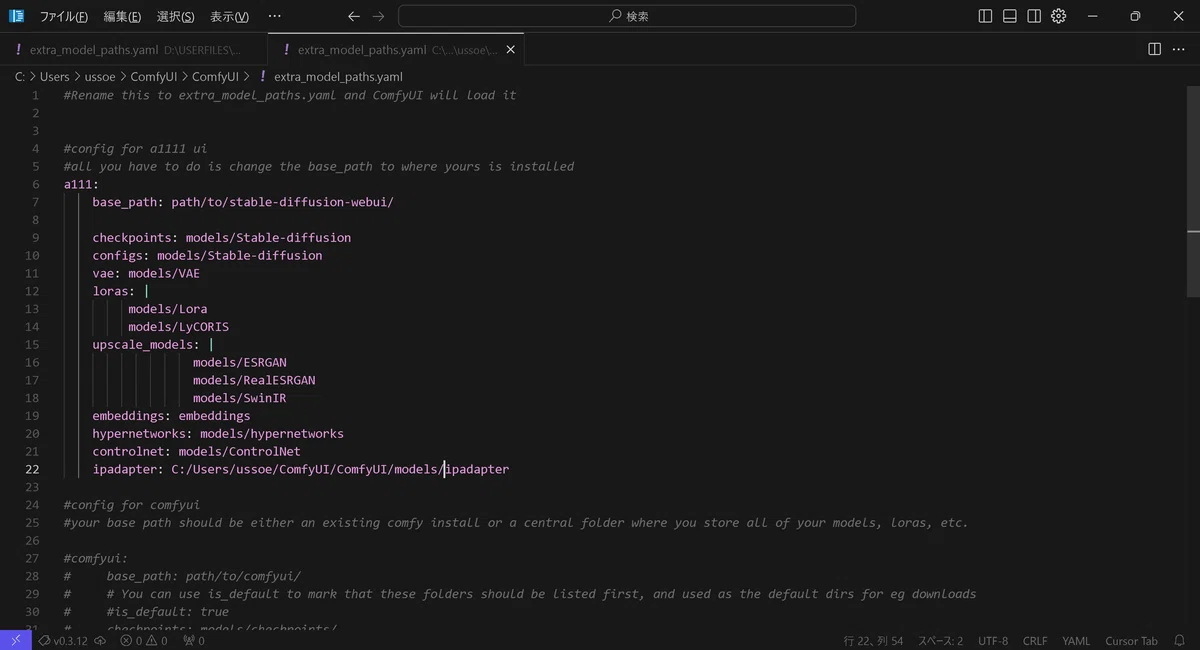Click the C: drive breadcrumb

tap(20, 77)
